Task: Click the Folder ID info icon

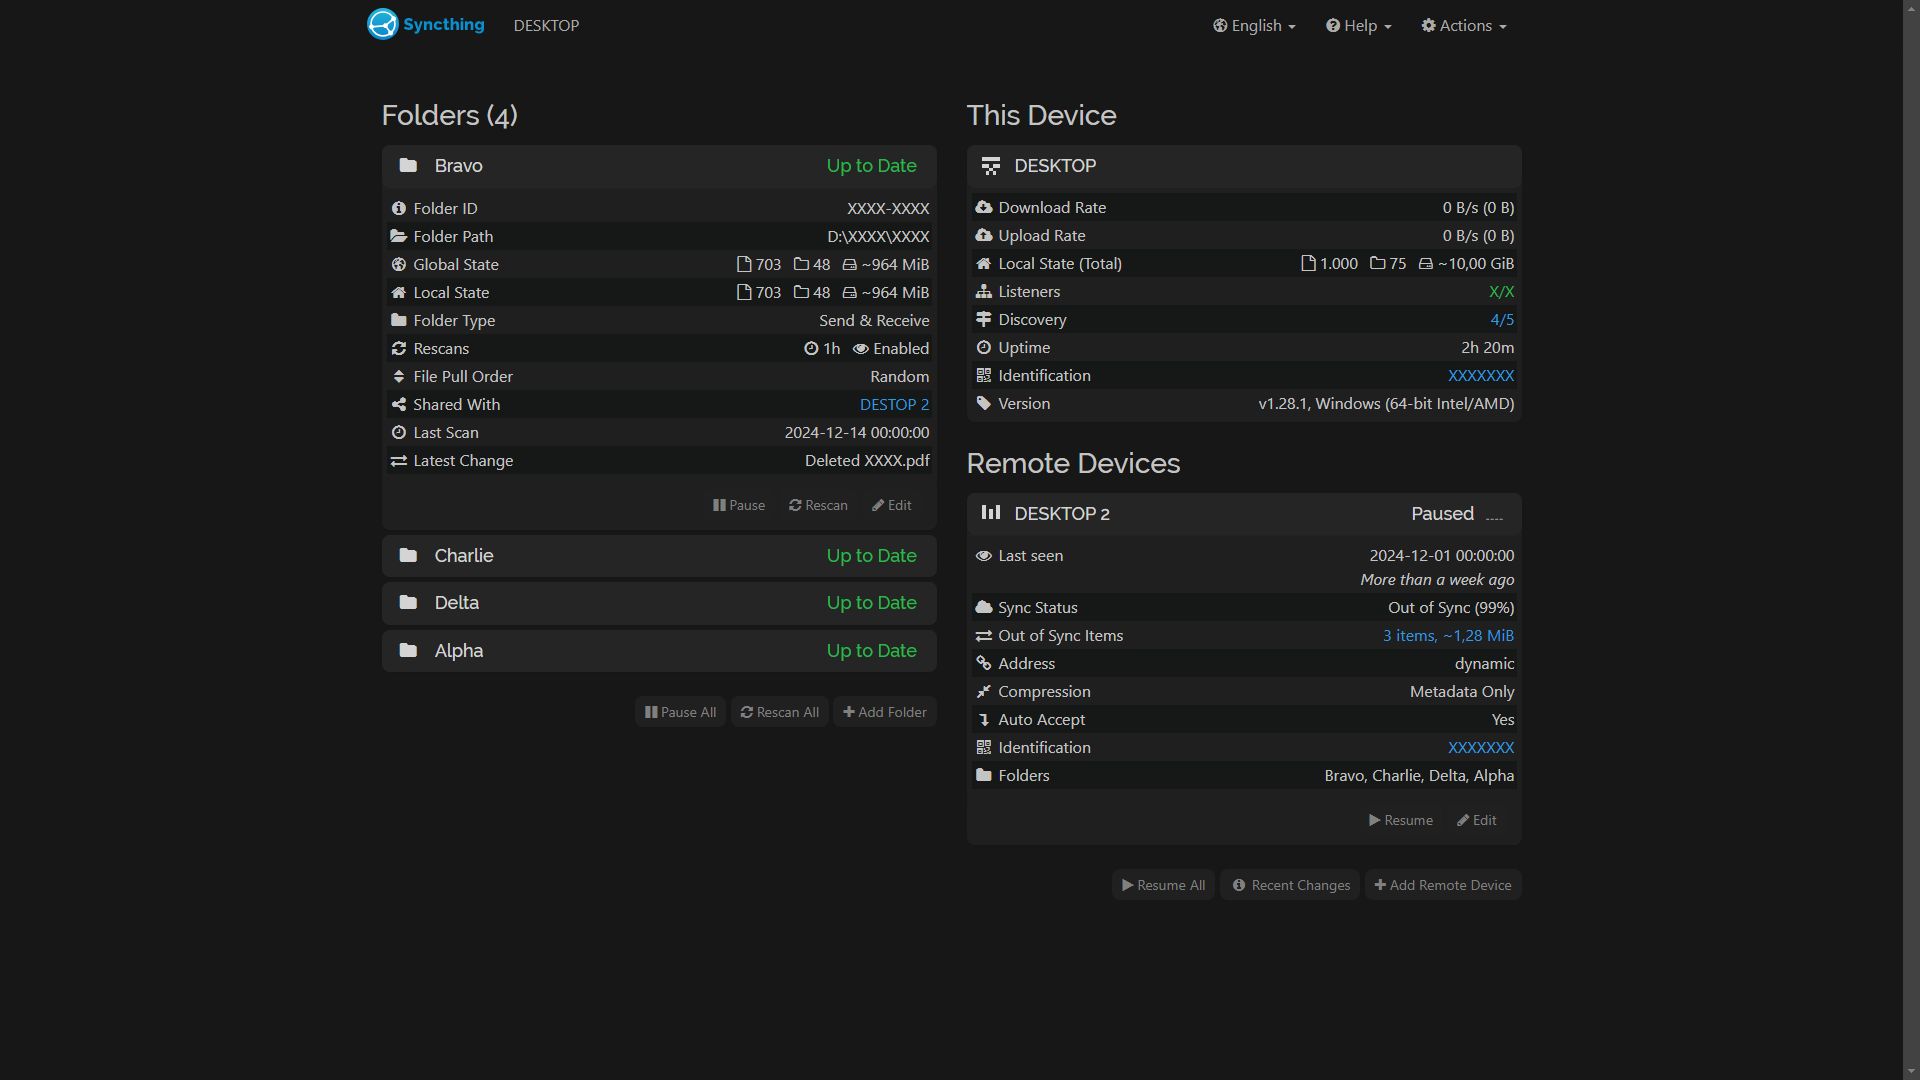Action: click(399, 208)
